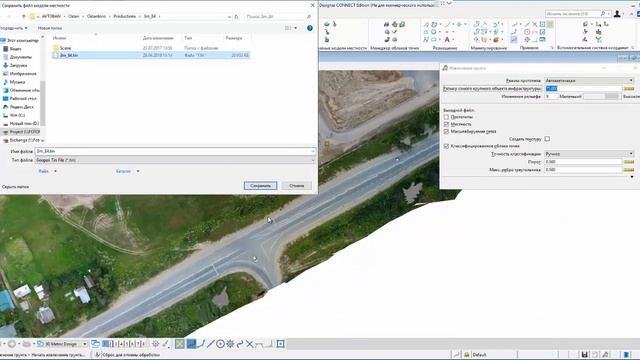Expand the extra options arrow at panel bottom
Image resolution: width=640 pixels, height=360 pixels.
(632, 177)
